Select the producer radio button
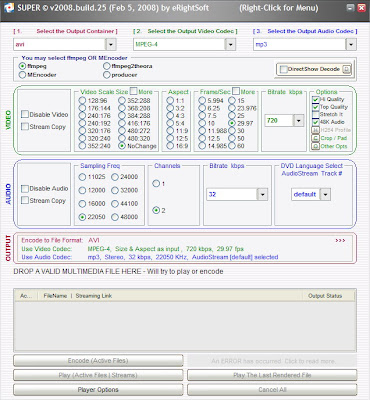The image size is (370, 400). pos(107,75)
